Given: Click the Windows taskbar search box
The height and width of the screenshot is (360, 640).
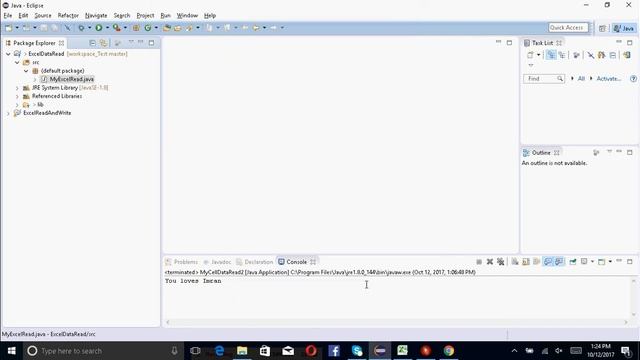Looking at the screenshot, I should coord(102,351).
